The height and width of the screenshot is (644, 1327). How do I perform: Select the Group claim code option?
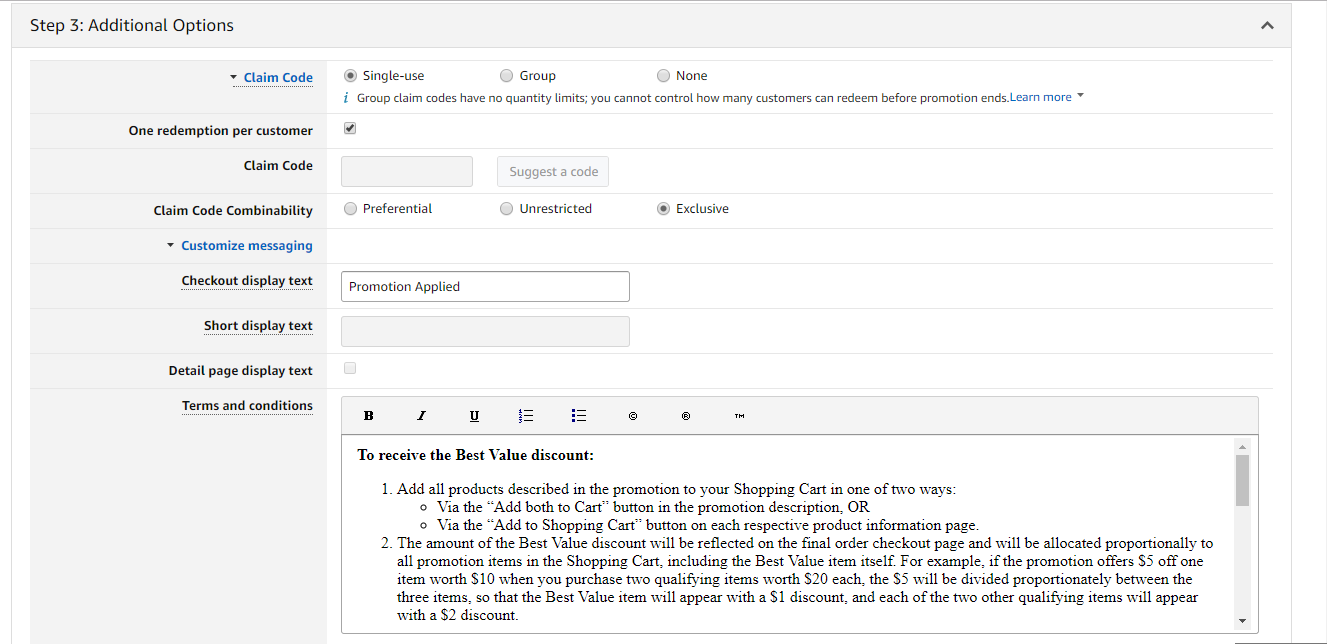tap(507, 76)
